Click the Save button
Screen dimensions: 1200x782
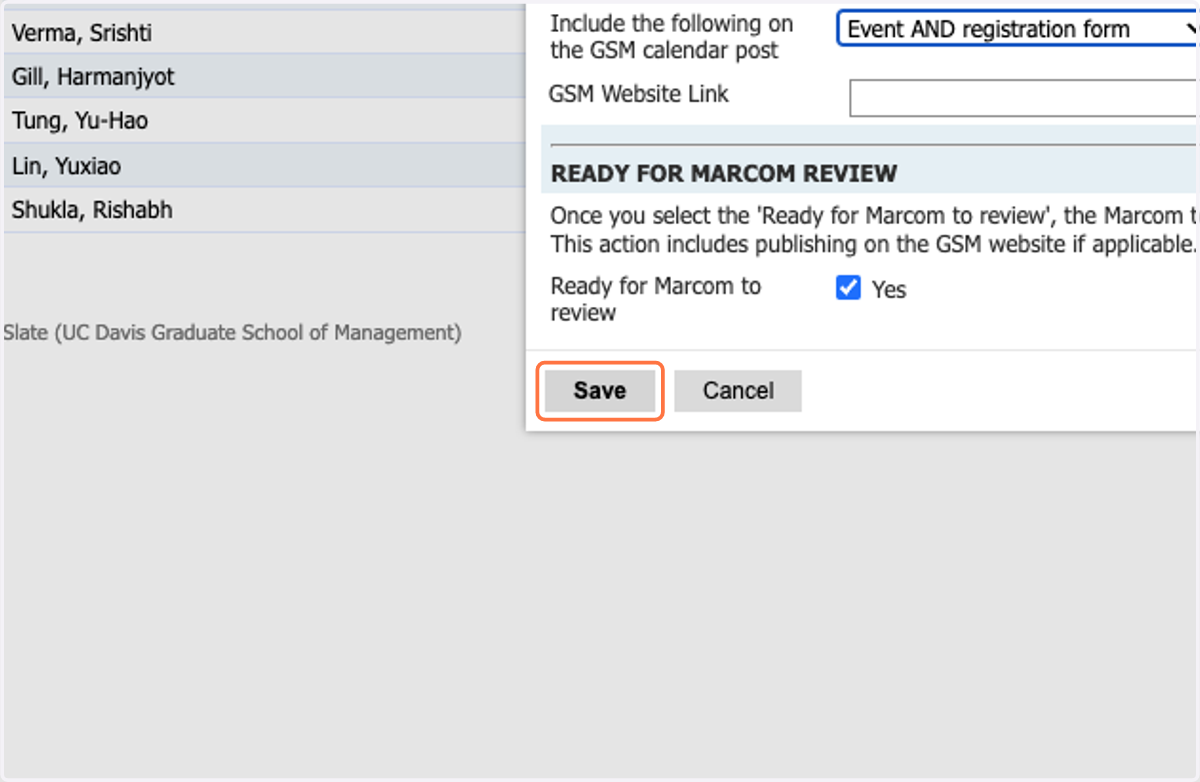(600, 391)
